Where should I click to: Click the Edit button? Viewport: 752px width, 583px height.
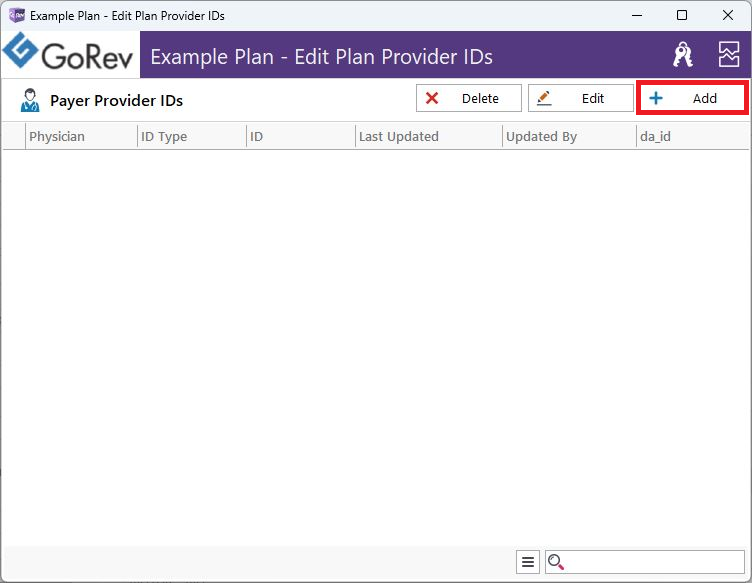[581, 98]
